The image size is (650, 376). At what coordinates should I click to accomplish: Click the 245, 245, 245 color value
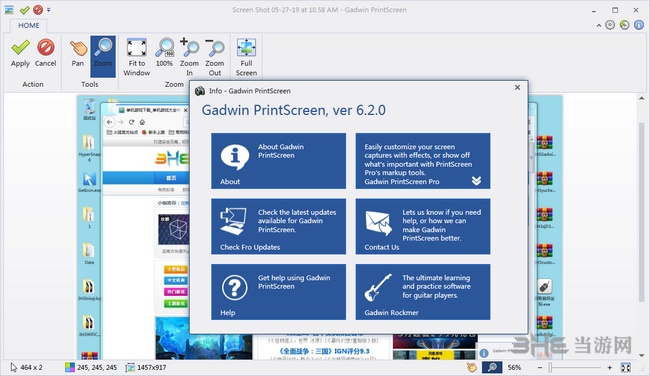point(97,367)
